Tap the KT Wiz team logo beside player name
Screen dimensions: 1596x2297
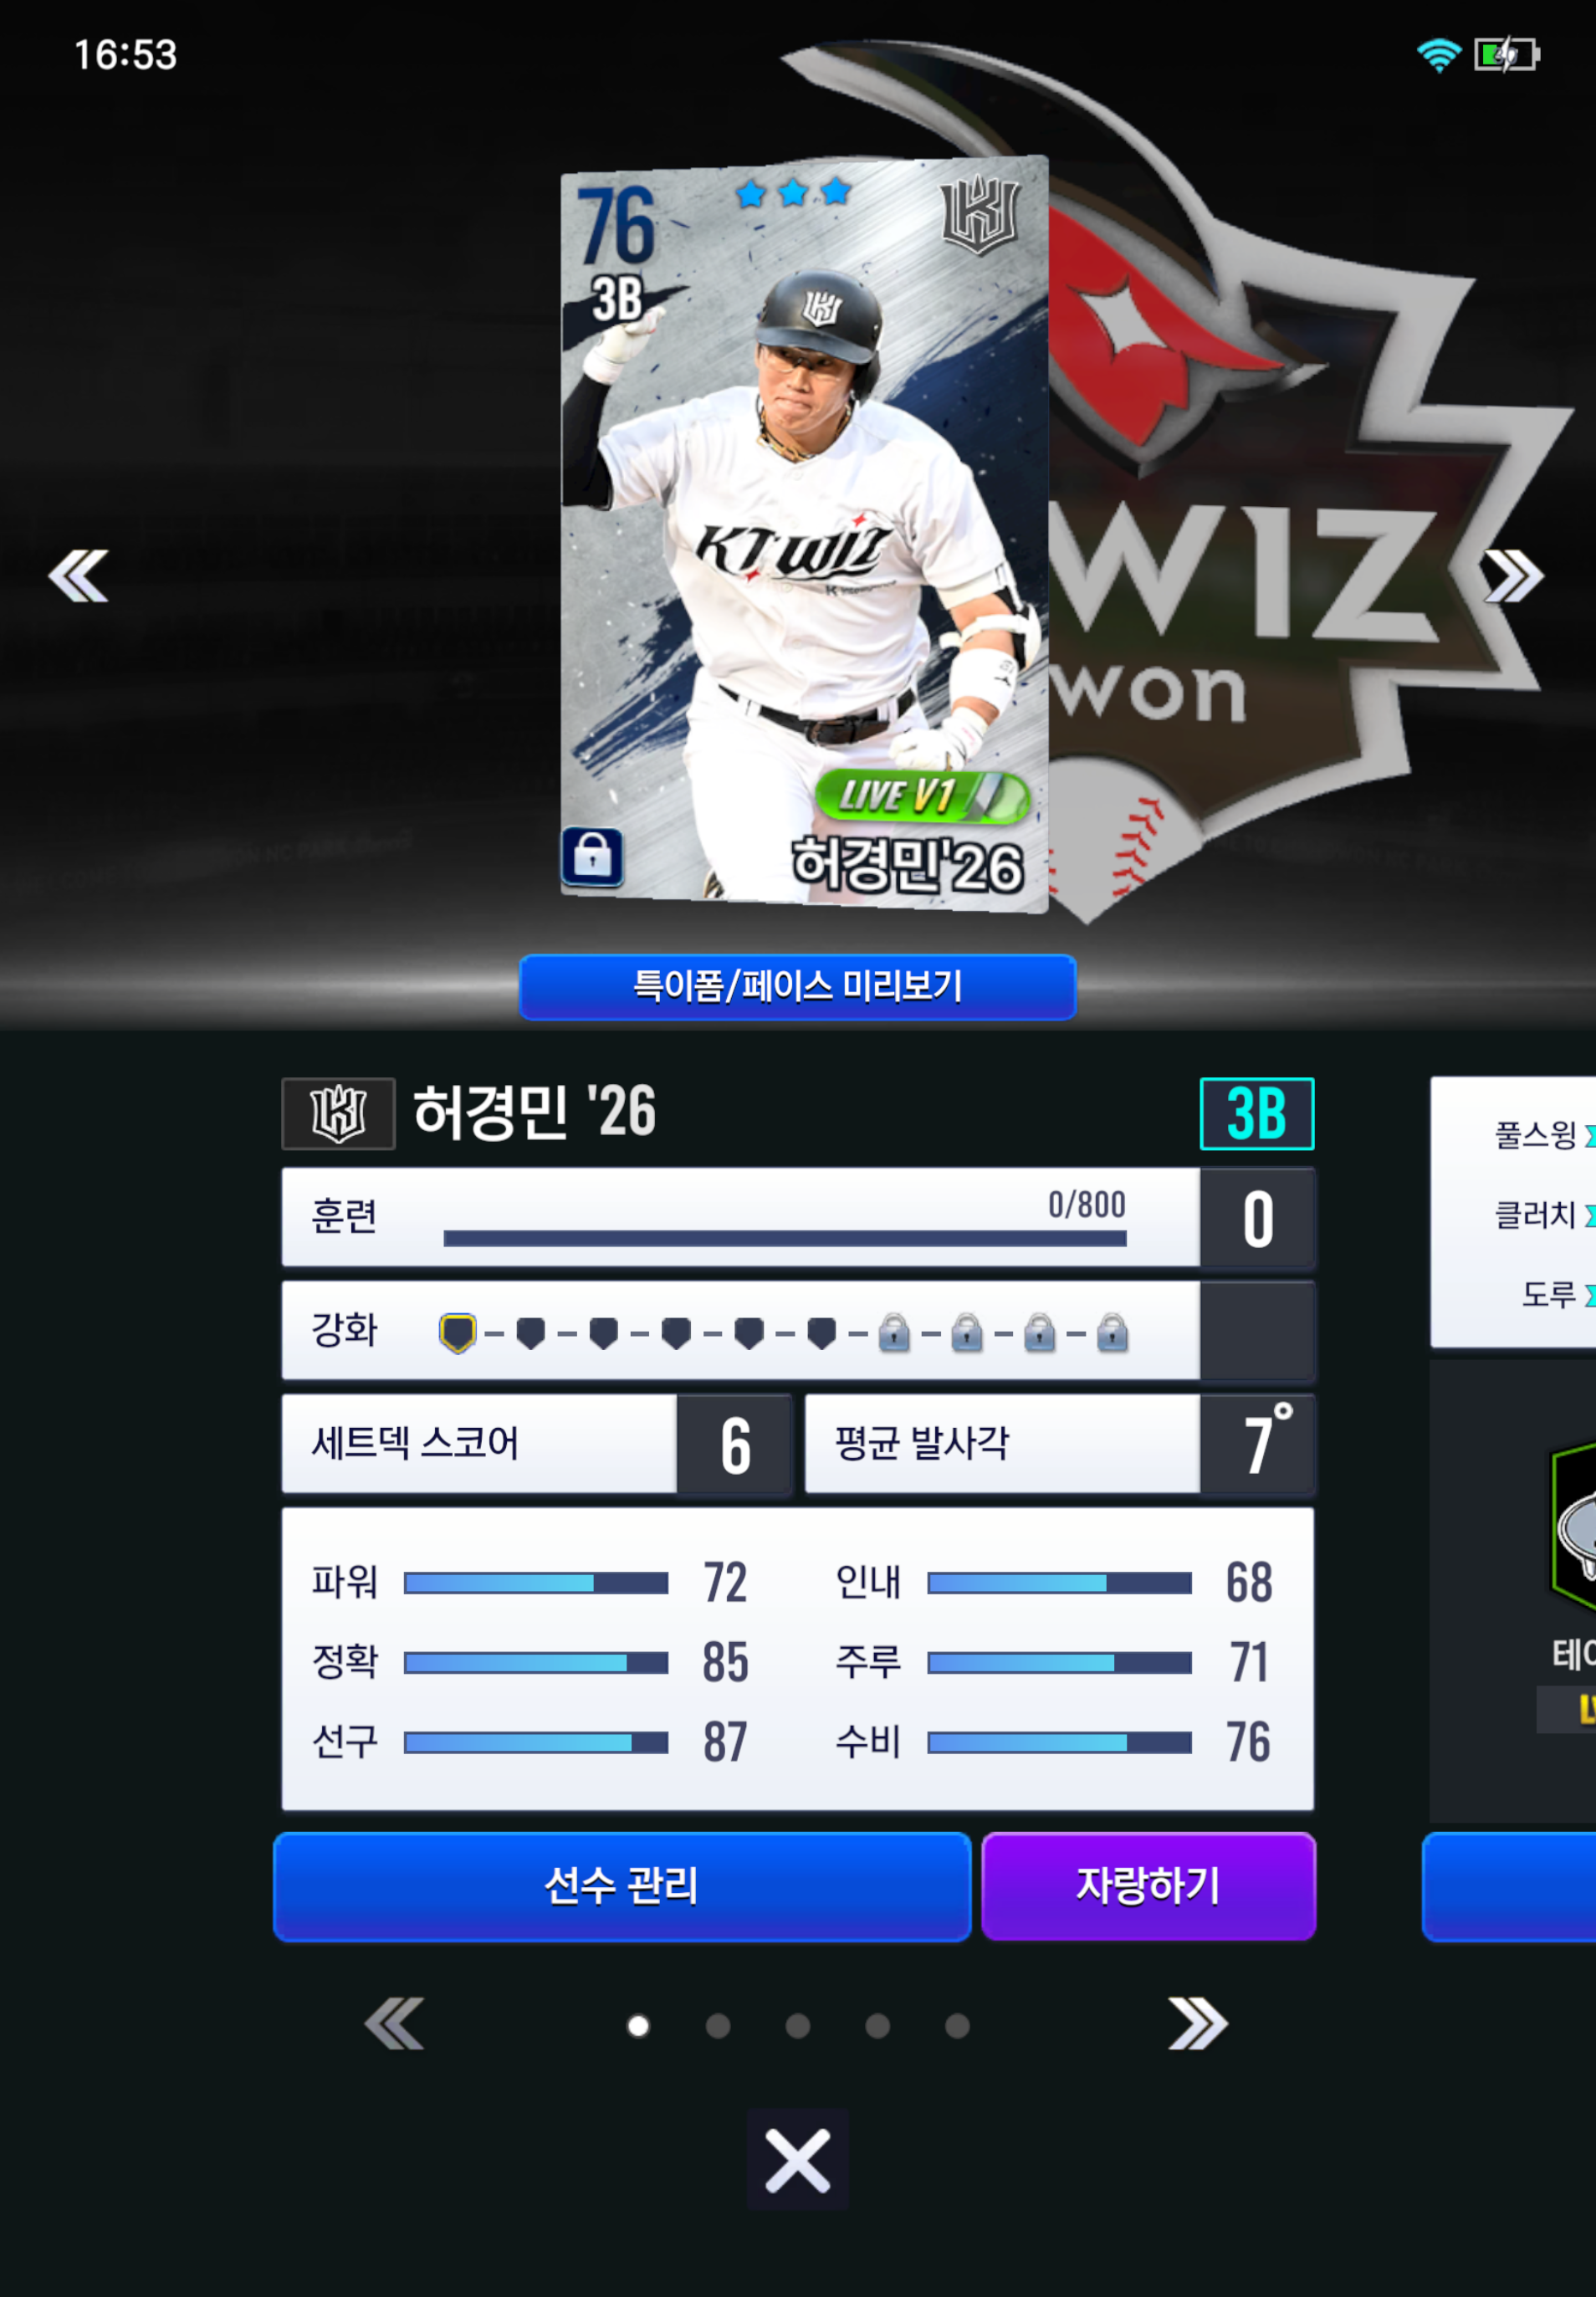pos(338,1113)
